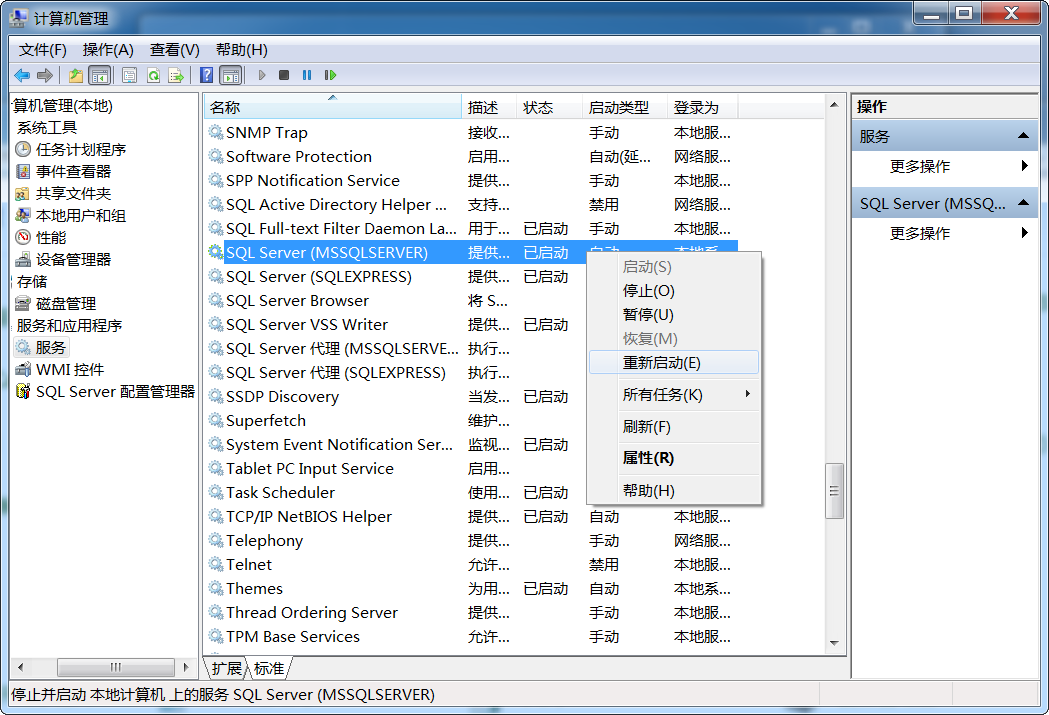
Task: Select 共享文件夹 in the tree
Action: point(74,194)
